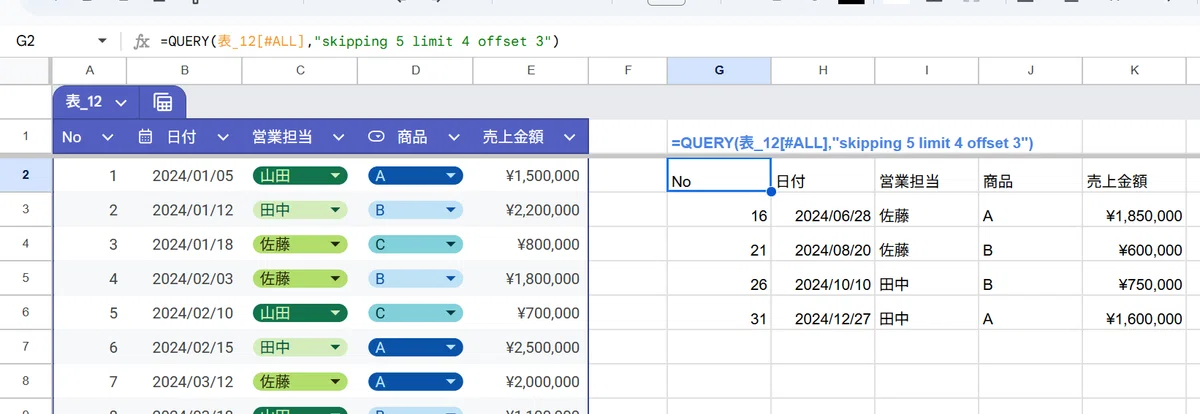Open the 佐藤 chip beside 2024/02/03
Screen dimensions: 1200x414
299,278
